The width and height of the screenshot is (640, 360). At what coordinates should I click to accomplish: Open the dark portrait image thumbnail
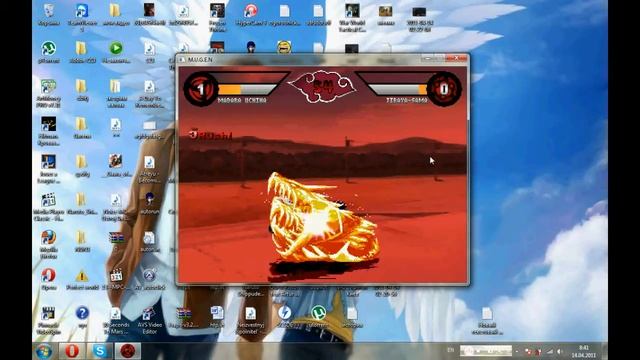tap(149, 11)
